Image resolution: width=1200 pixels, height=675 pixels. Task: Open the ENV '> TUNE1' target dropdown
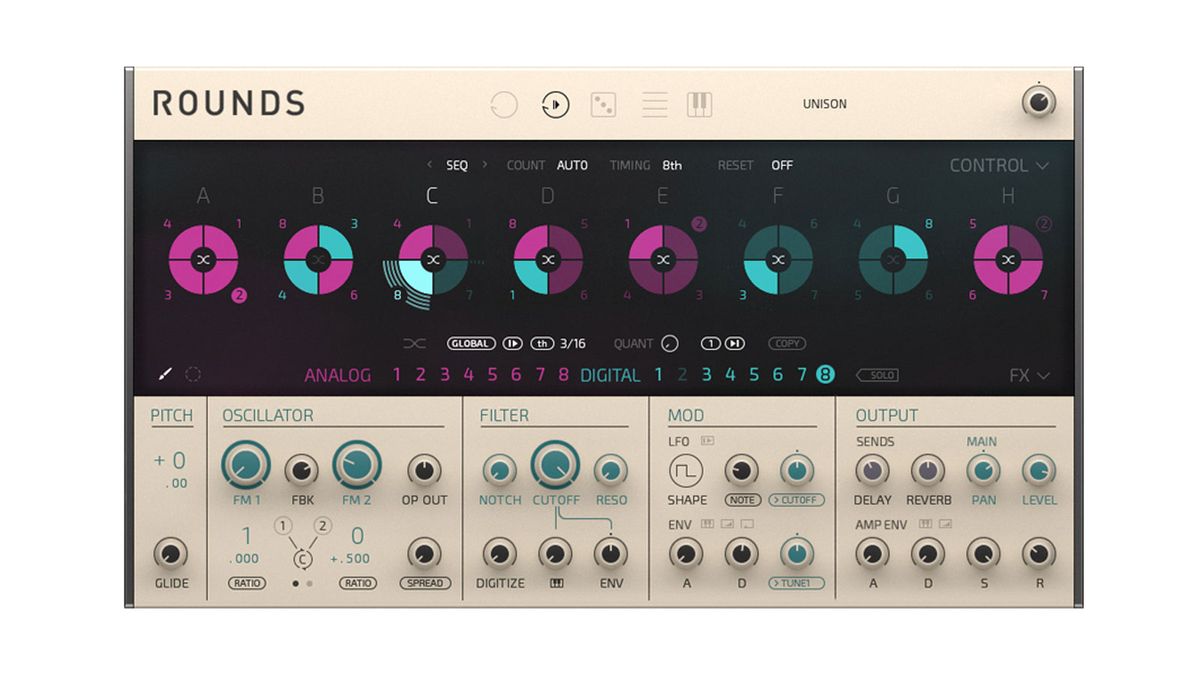click(796, 583)
